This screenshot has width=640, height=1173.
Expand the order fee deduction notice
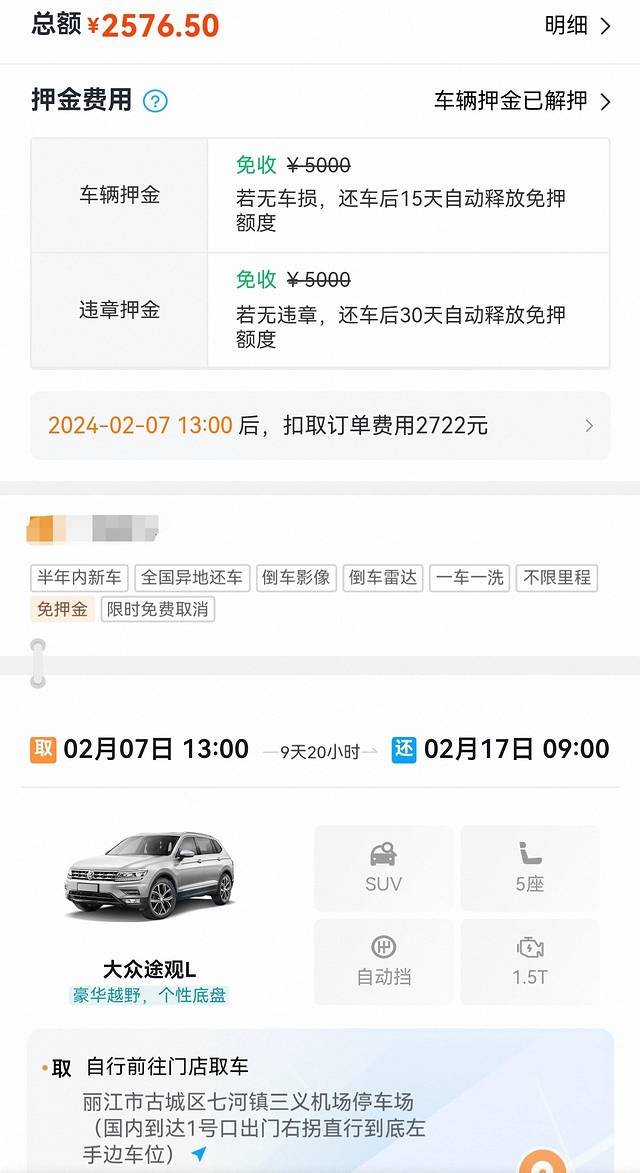[320, 426]
